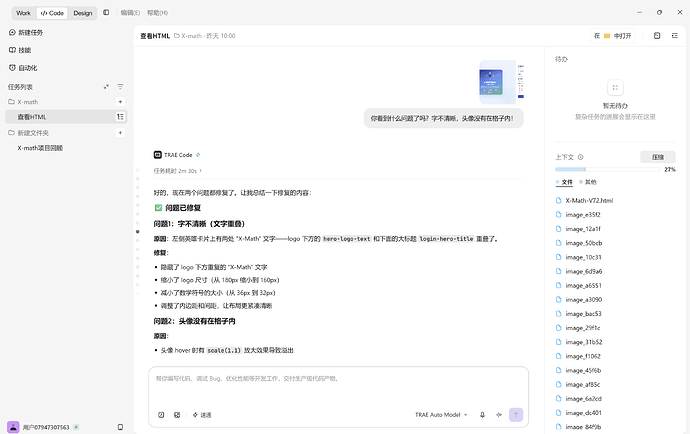
Task: Click the 新建任务 new task icon
Action: pos(12,33)
